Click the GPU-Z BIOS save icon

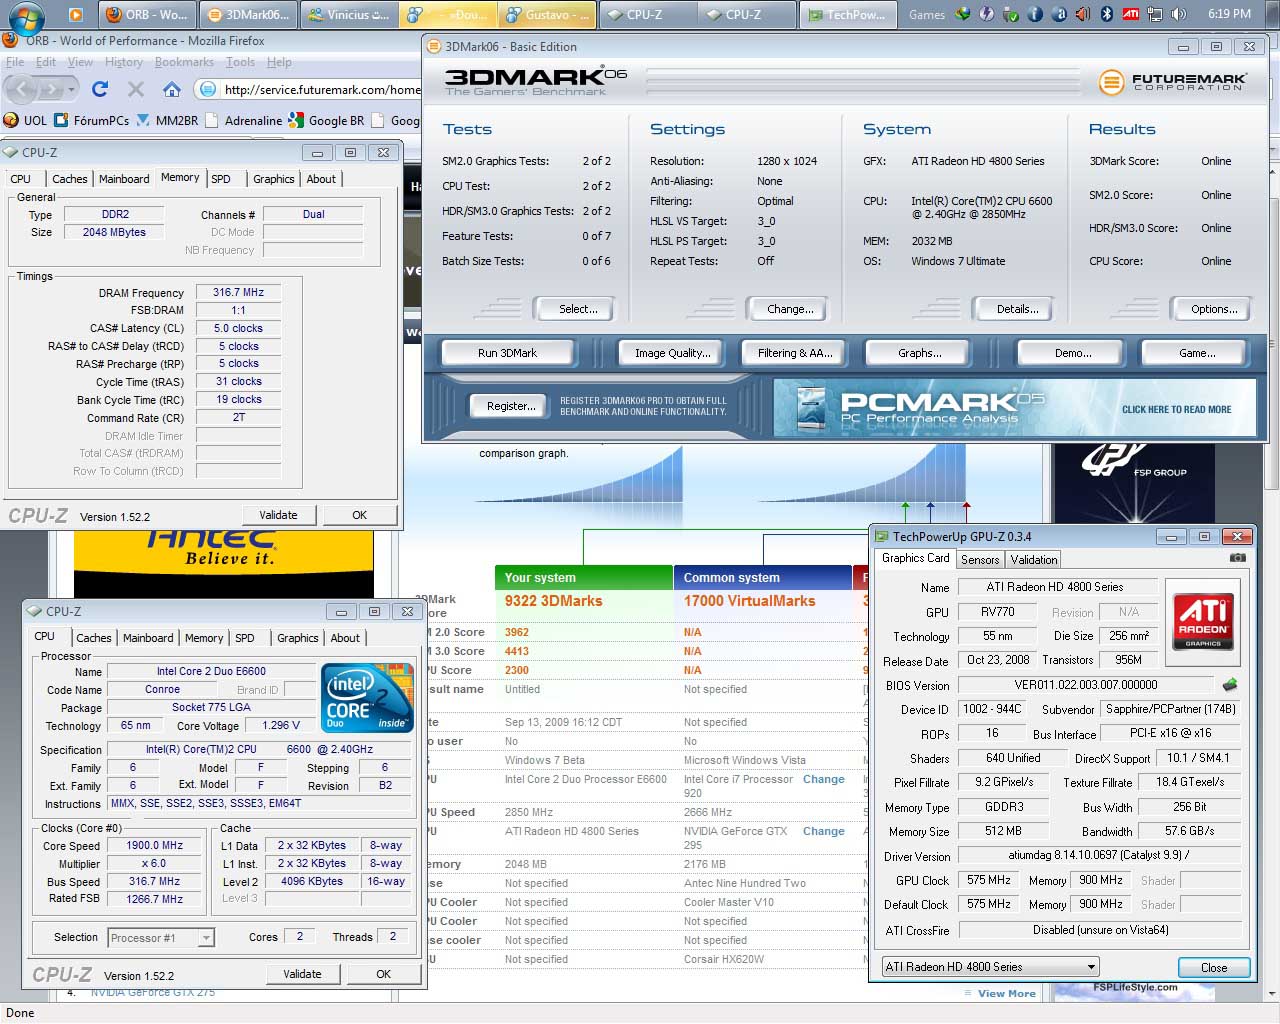tap(1230, 685)
